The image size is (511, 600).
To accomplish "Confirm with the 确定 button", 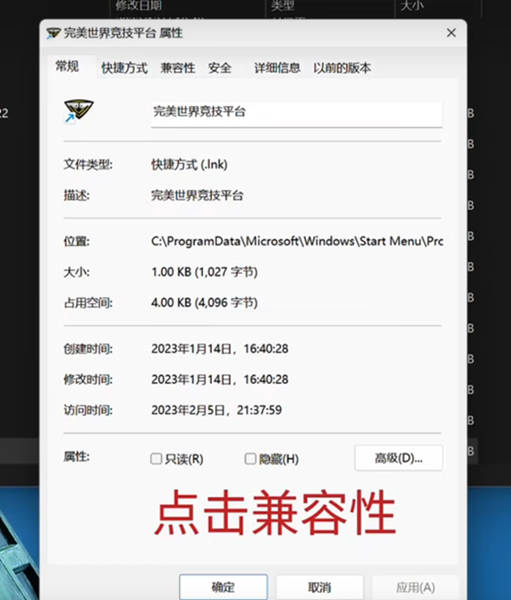I will [x=223, y=587].
